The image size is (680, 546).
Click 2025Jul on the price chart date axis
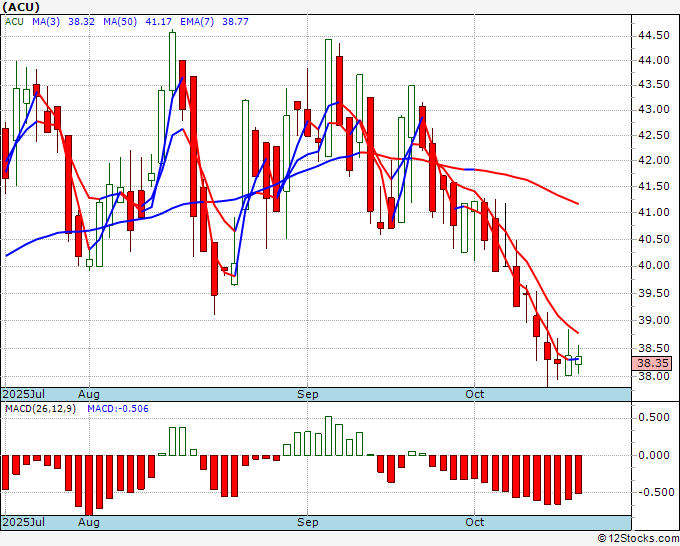[24, 394]
